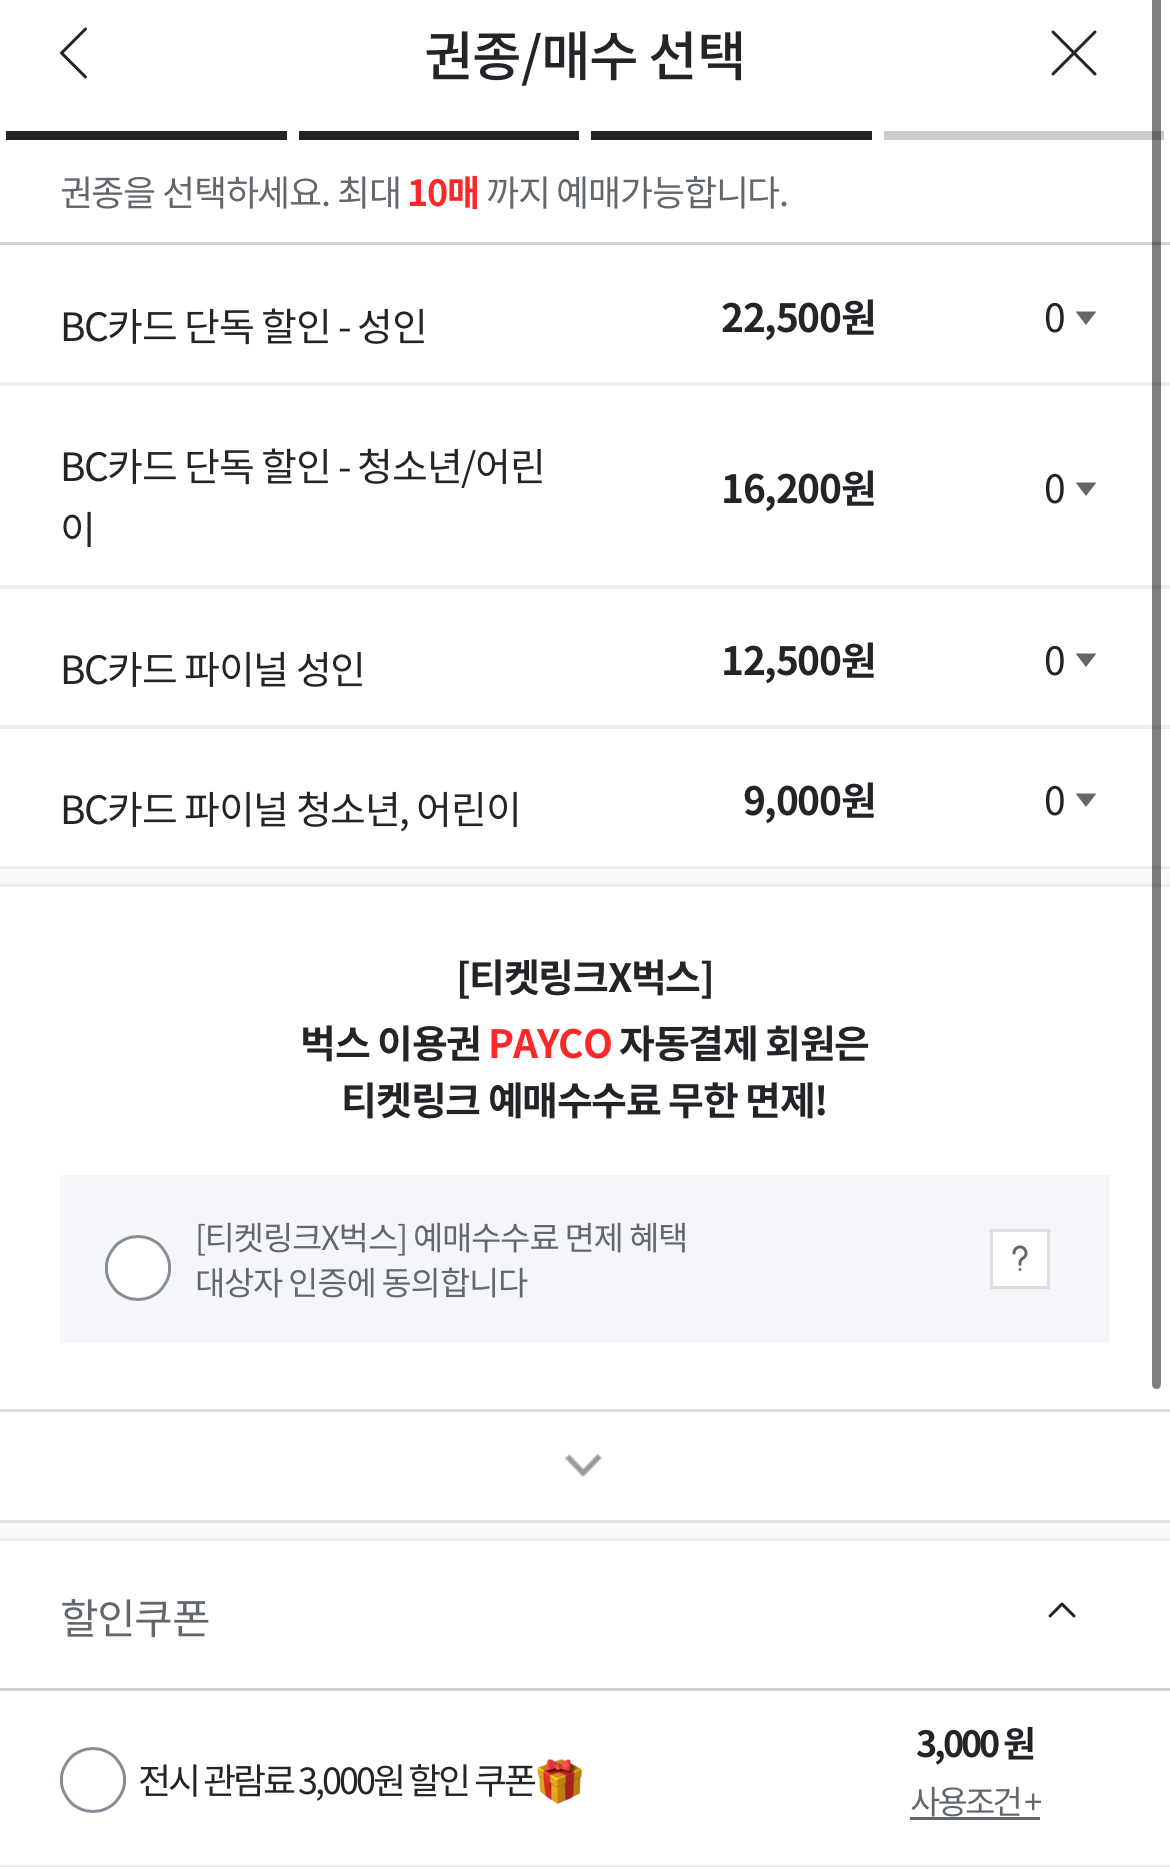Click the gift box icon next to coupon
The width and height of the screenshot is (1170, 1867).
(x=560, y=1781)
